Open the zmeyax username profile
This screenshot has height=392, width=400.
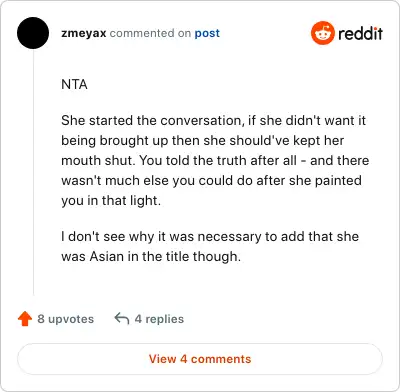coord(84,33)
